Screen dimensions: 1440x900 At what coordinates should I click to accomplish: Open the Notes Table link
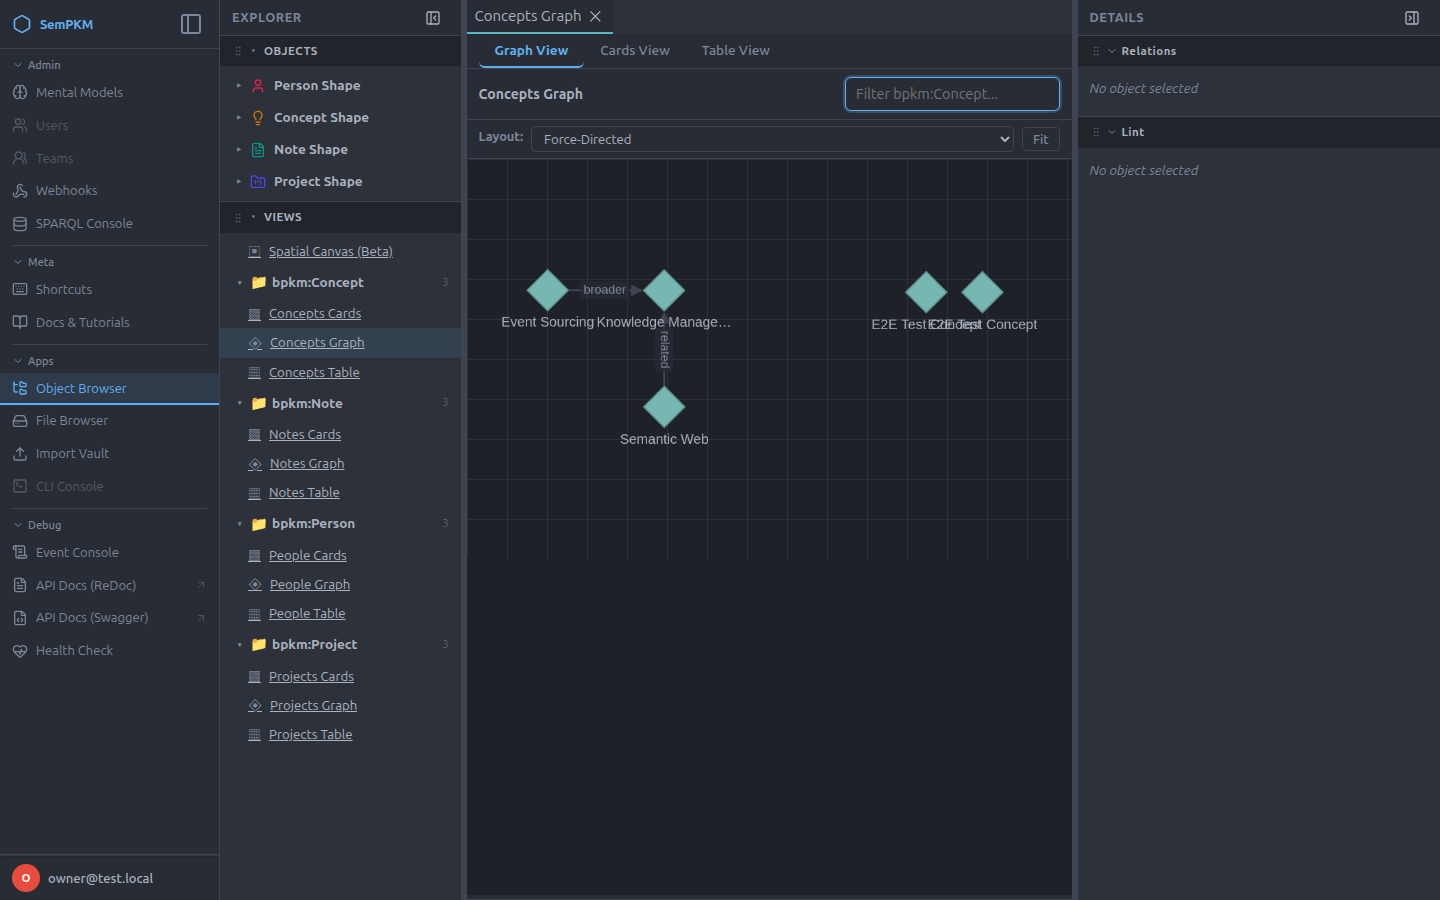click(304, 493)
